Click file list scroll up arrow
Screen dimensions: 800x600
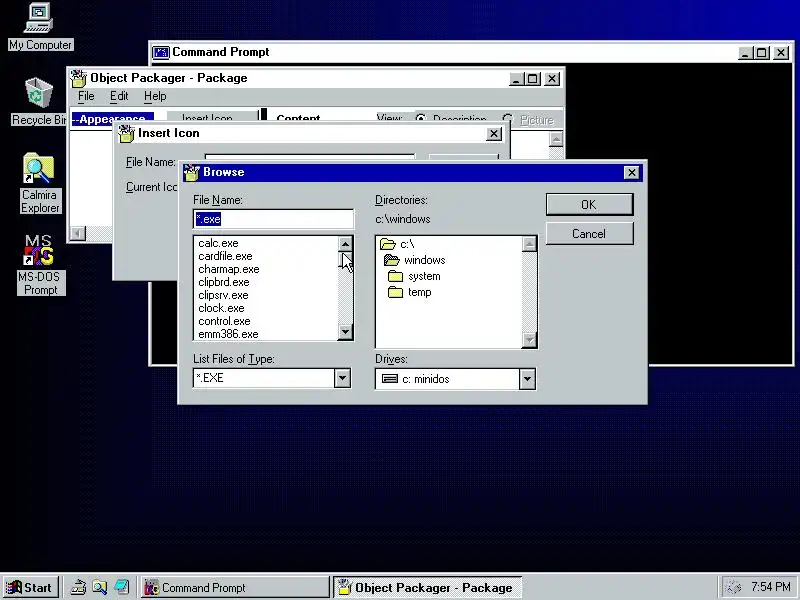pyautogui.click(x=345, y=244)
